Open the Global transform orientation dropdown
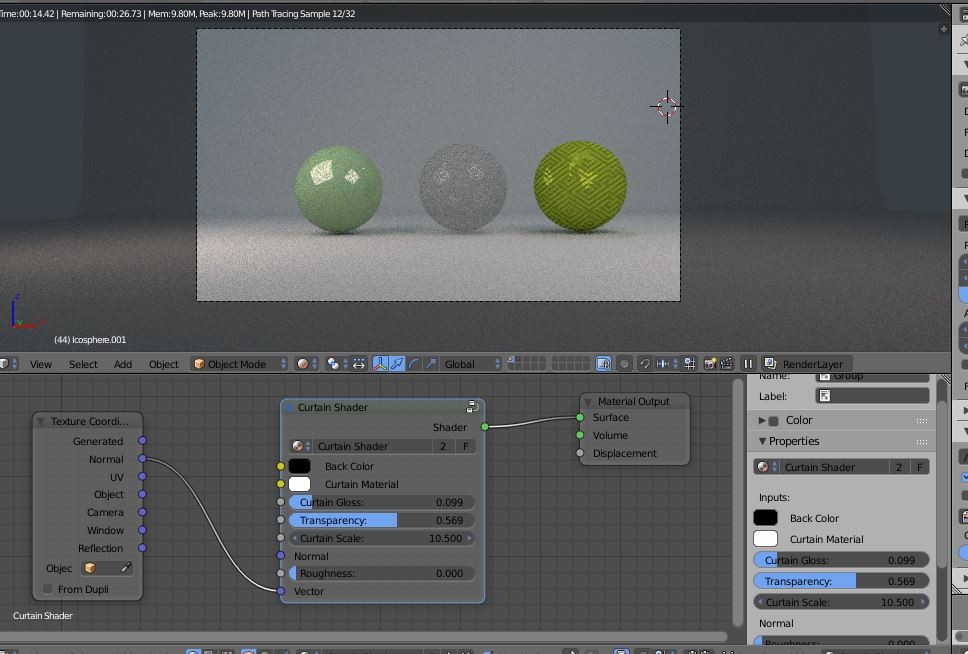968x654 pixels. coord(468,364)
